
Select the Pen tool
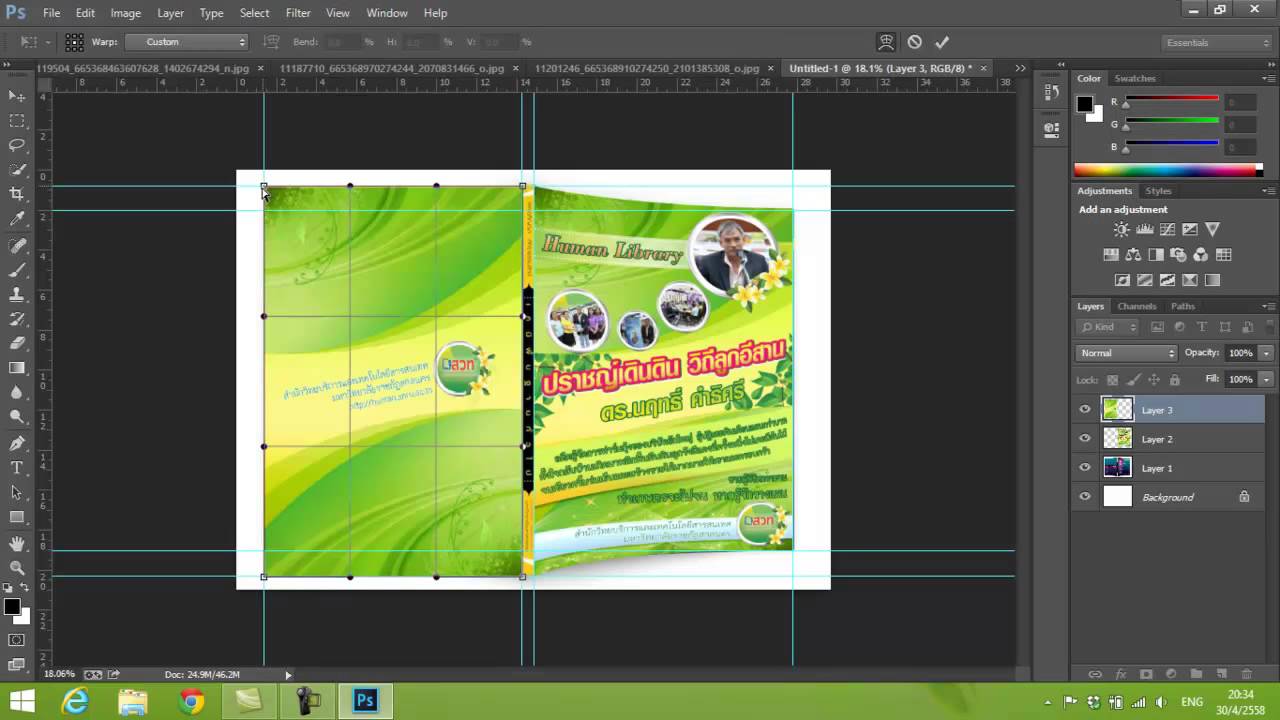tap(17, 443)
